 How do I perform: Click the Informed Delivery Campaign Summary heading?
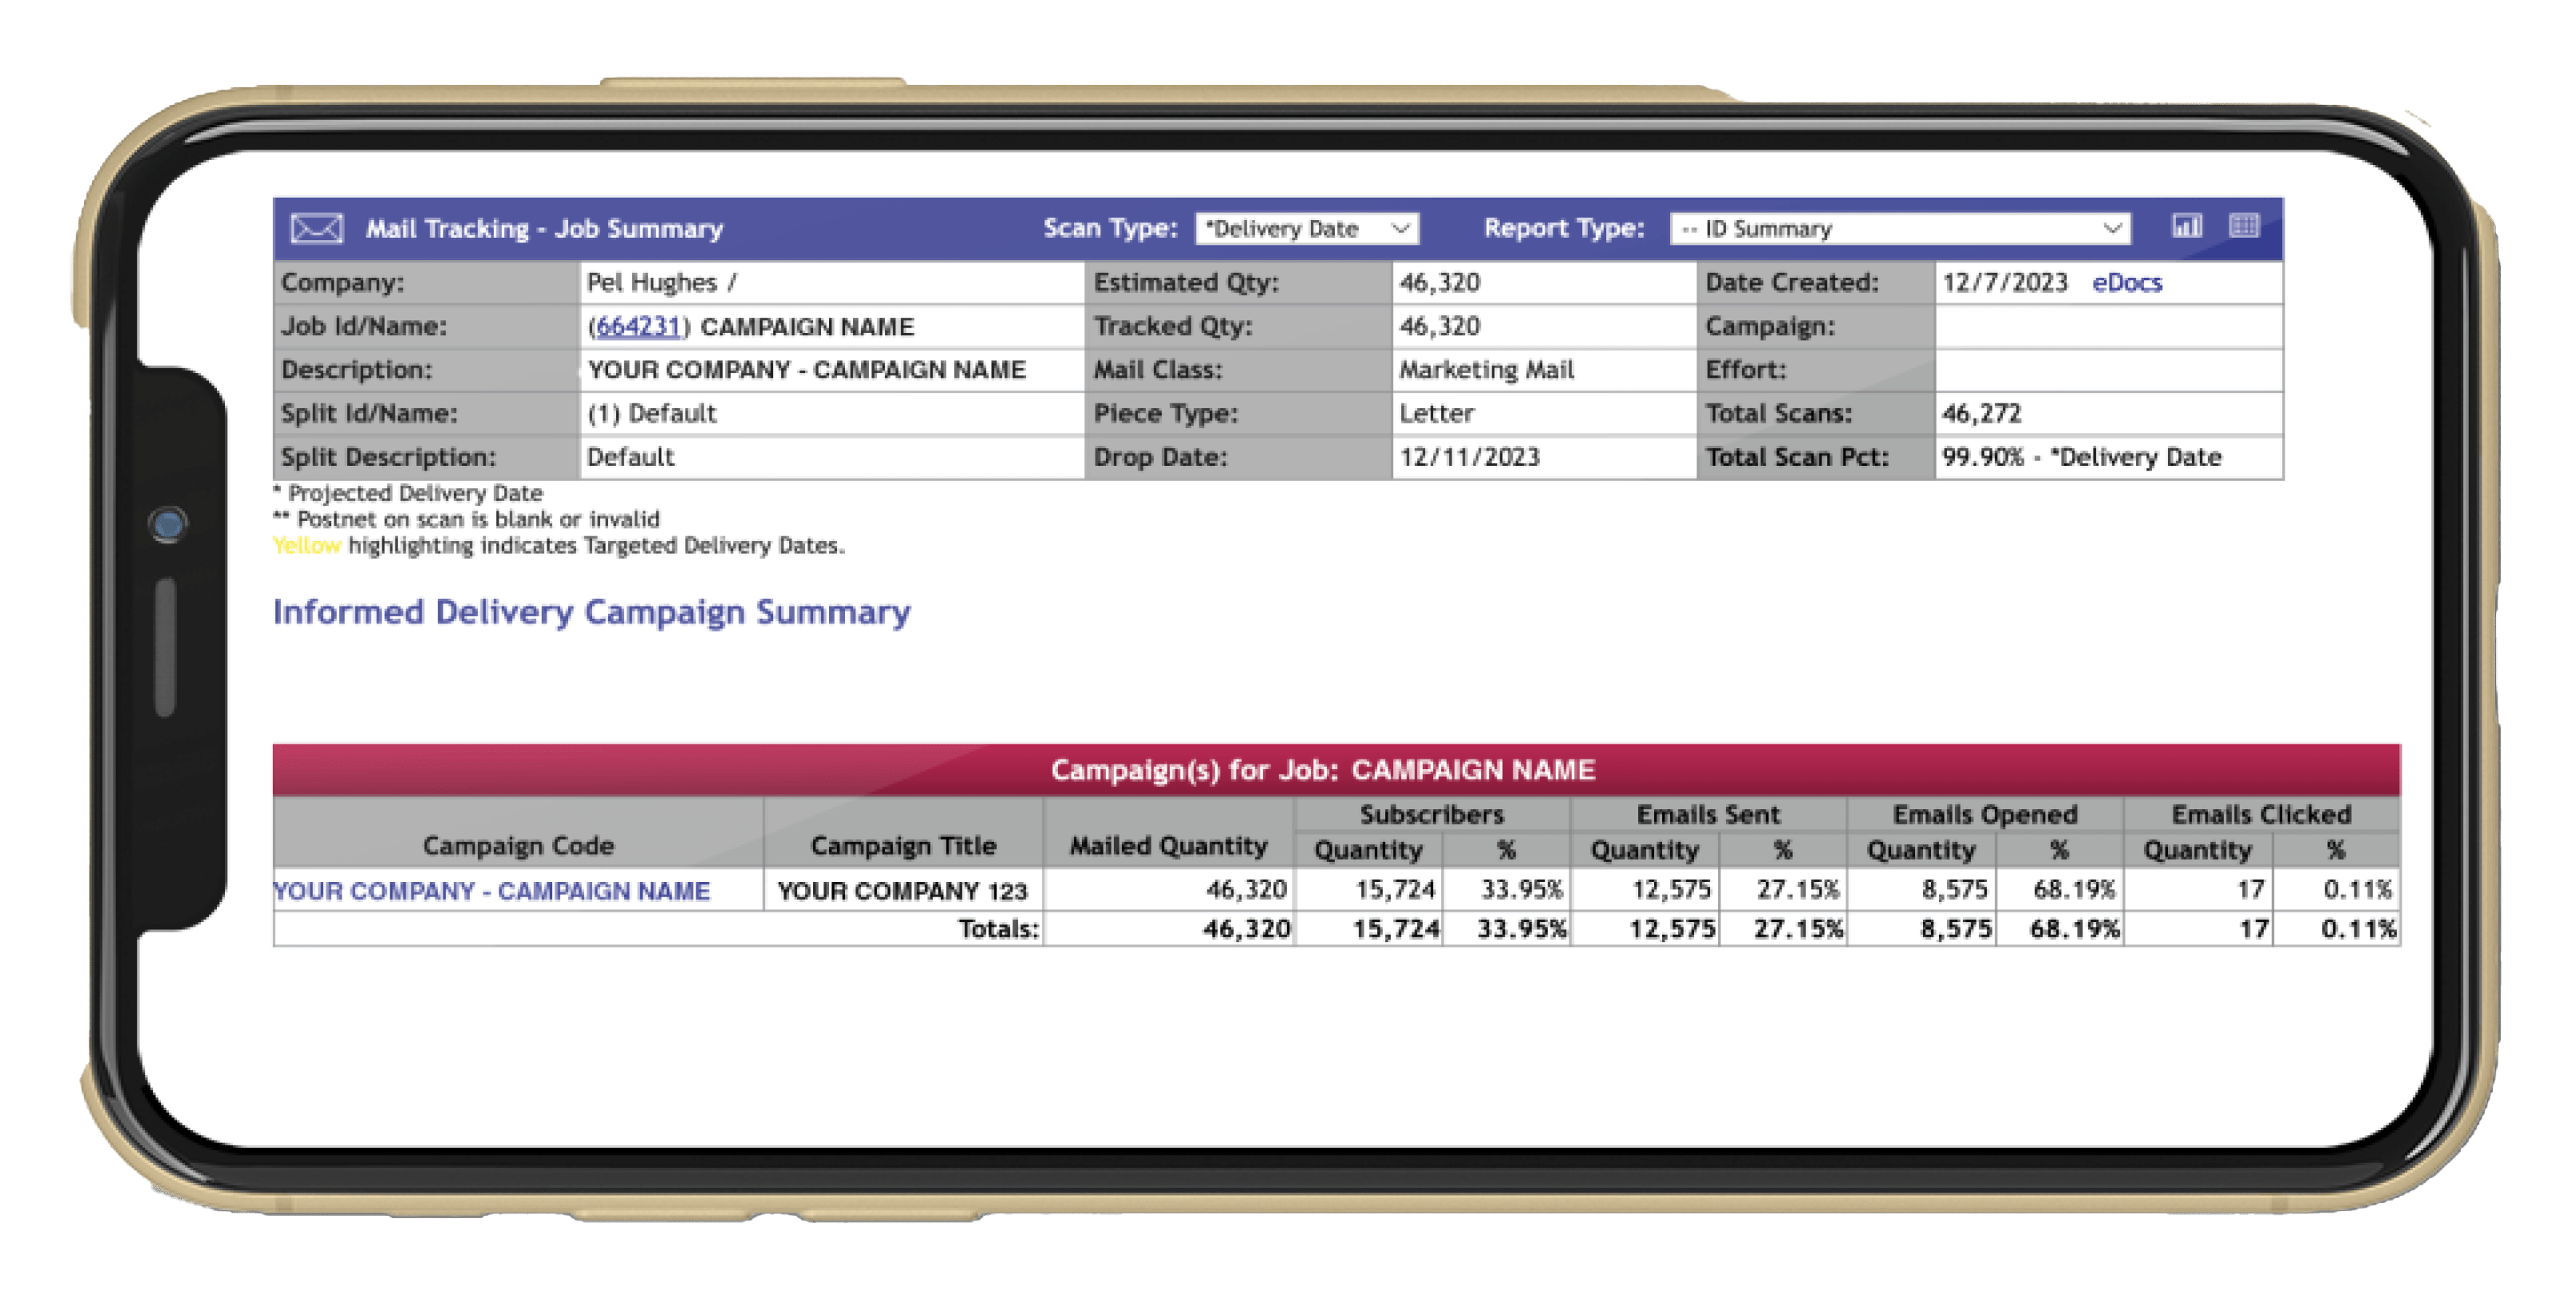(591, 612)
